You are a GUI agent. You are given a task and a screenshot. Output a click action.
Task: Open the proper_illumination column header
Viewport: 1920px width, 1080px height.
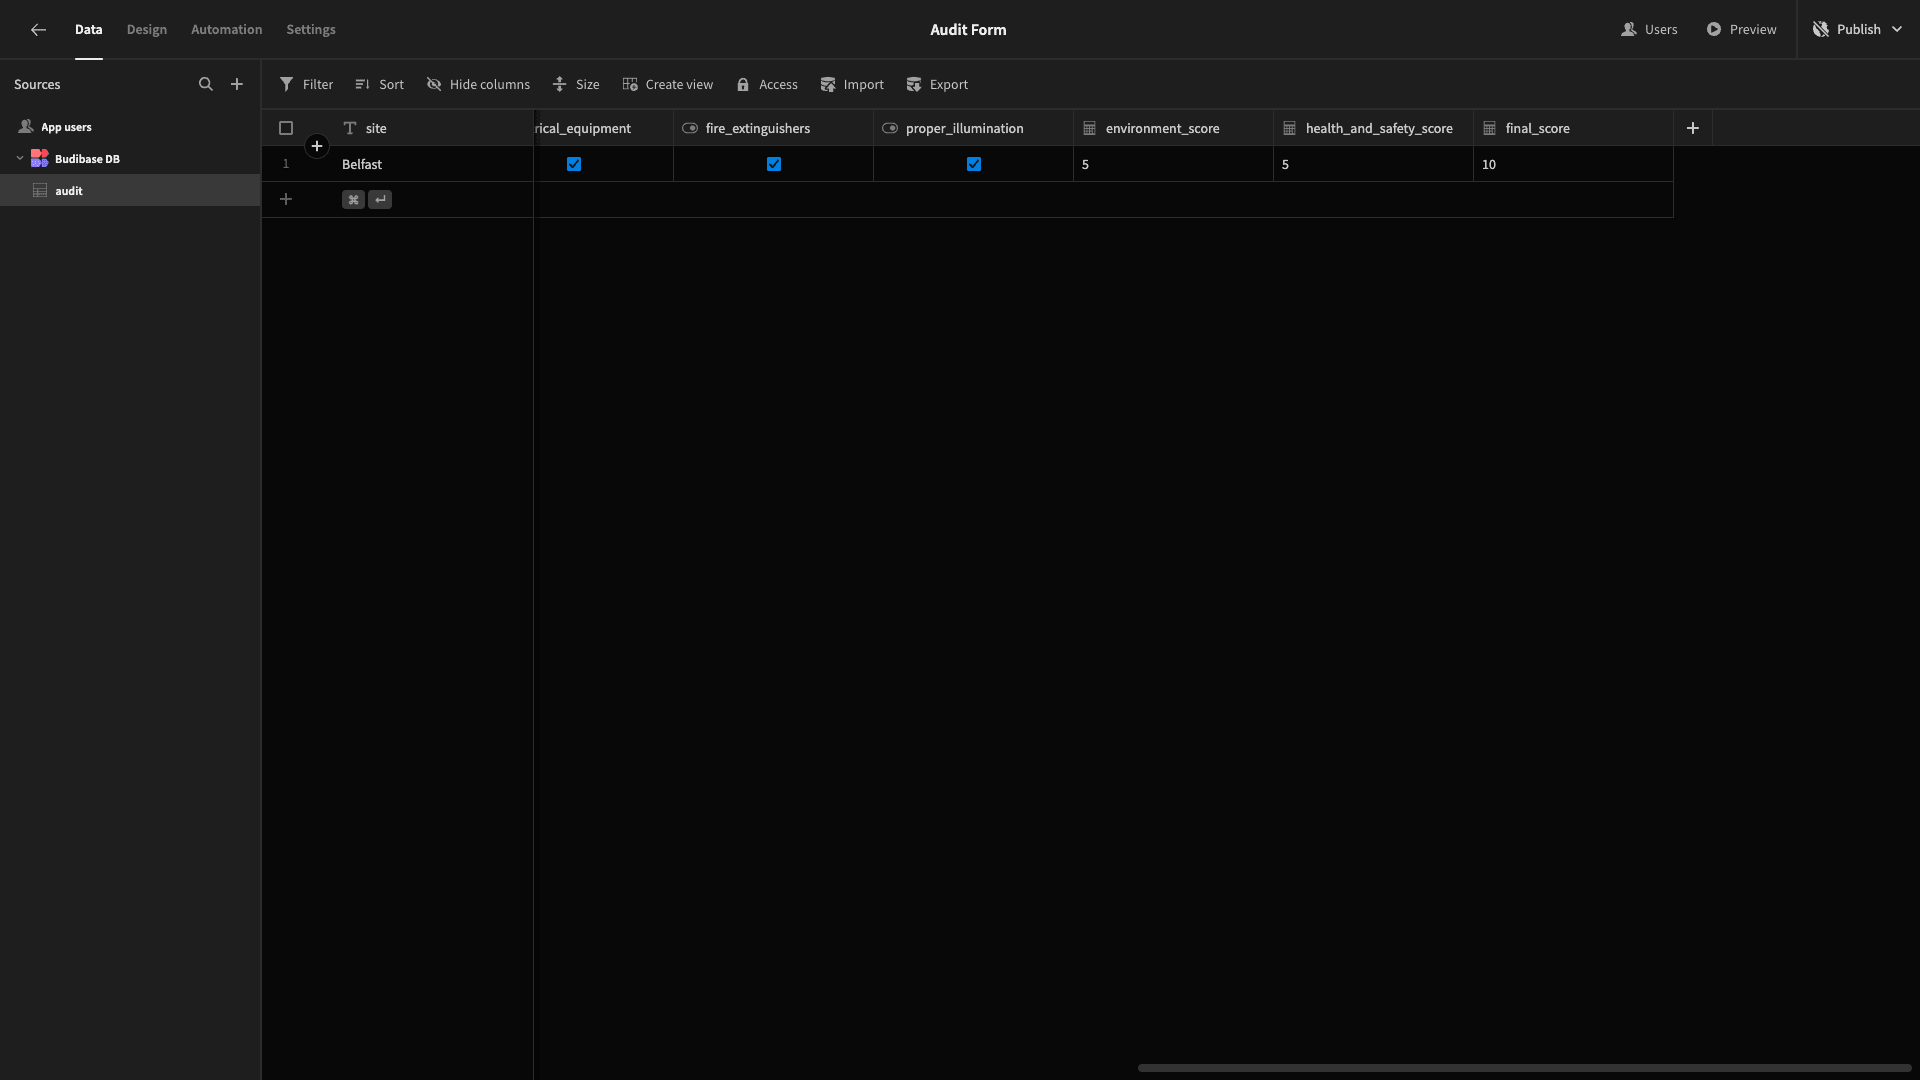tap(973, 128)
